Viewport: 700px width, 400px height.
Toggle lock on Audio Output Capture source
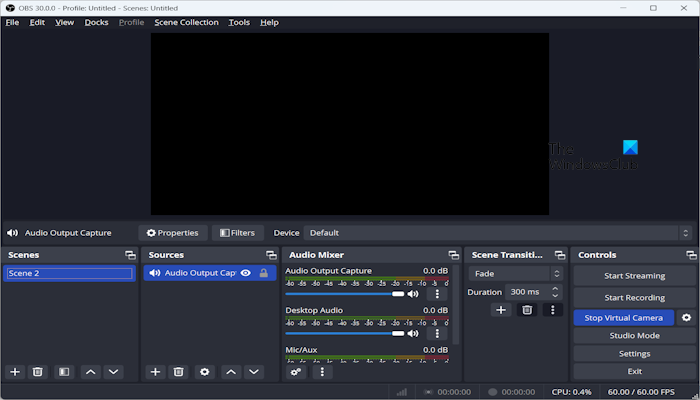pos(264,273)
